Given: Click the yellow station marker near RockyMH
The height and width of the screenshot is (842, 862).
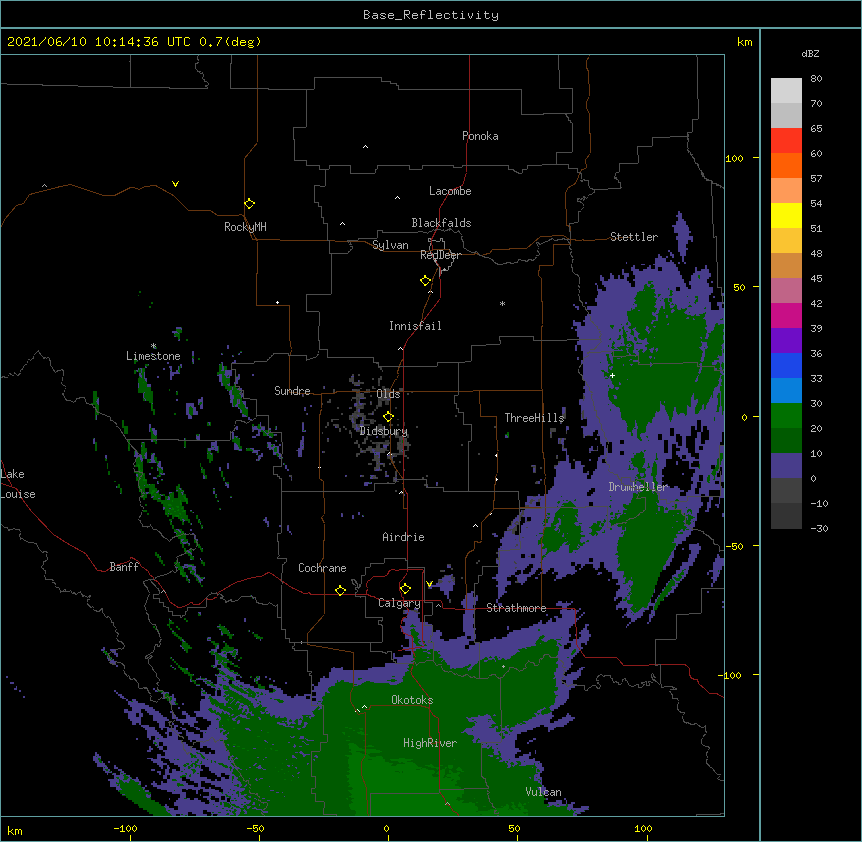Looking at the screenshot, I should click(250, 204).
